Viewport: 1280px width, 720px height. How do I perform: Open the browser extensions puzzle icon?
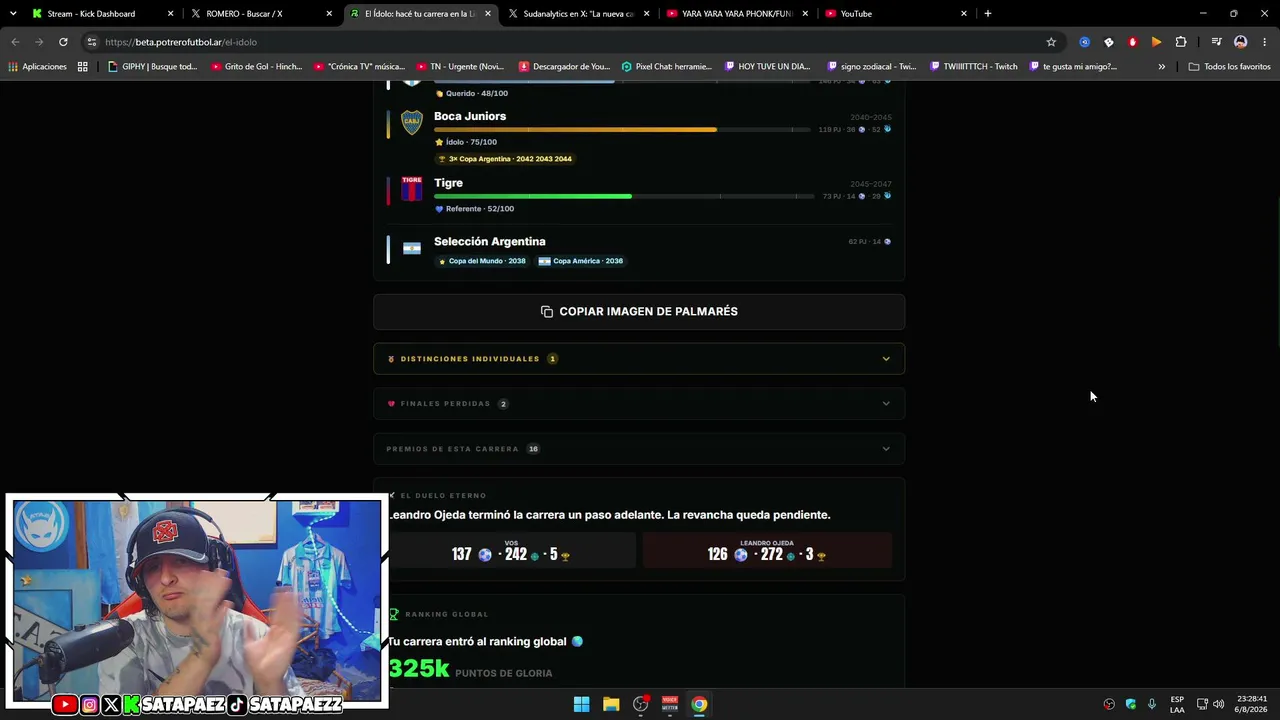pyautogui.click(x=1181, y=42)
